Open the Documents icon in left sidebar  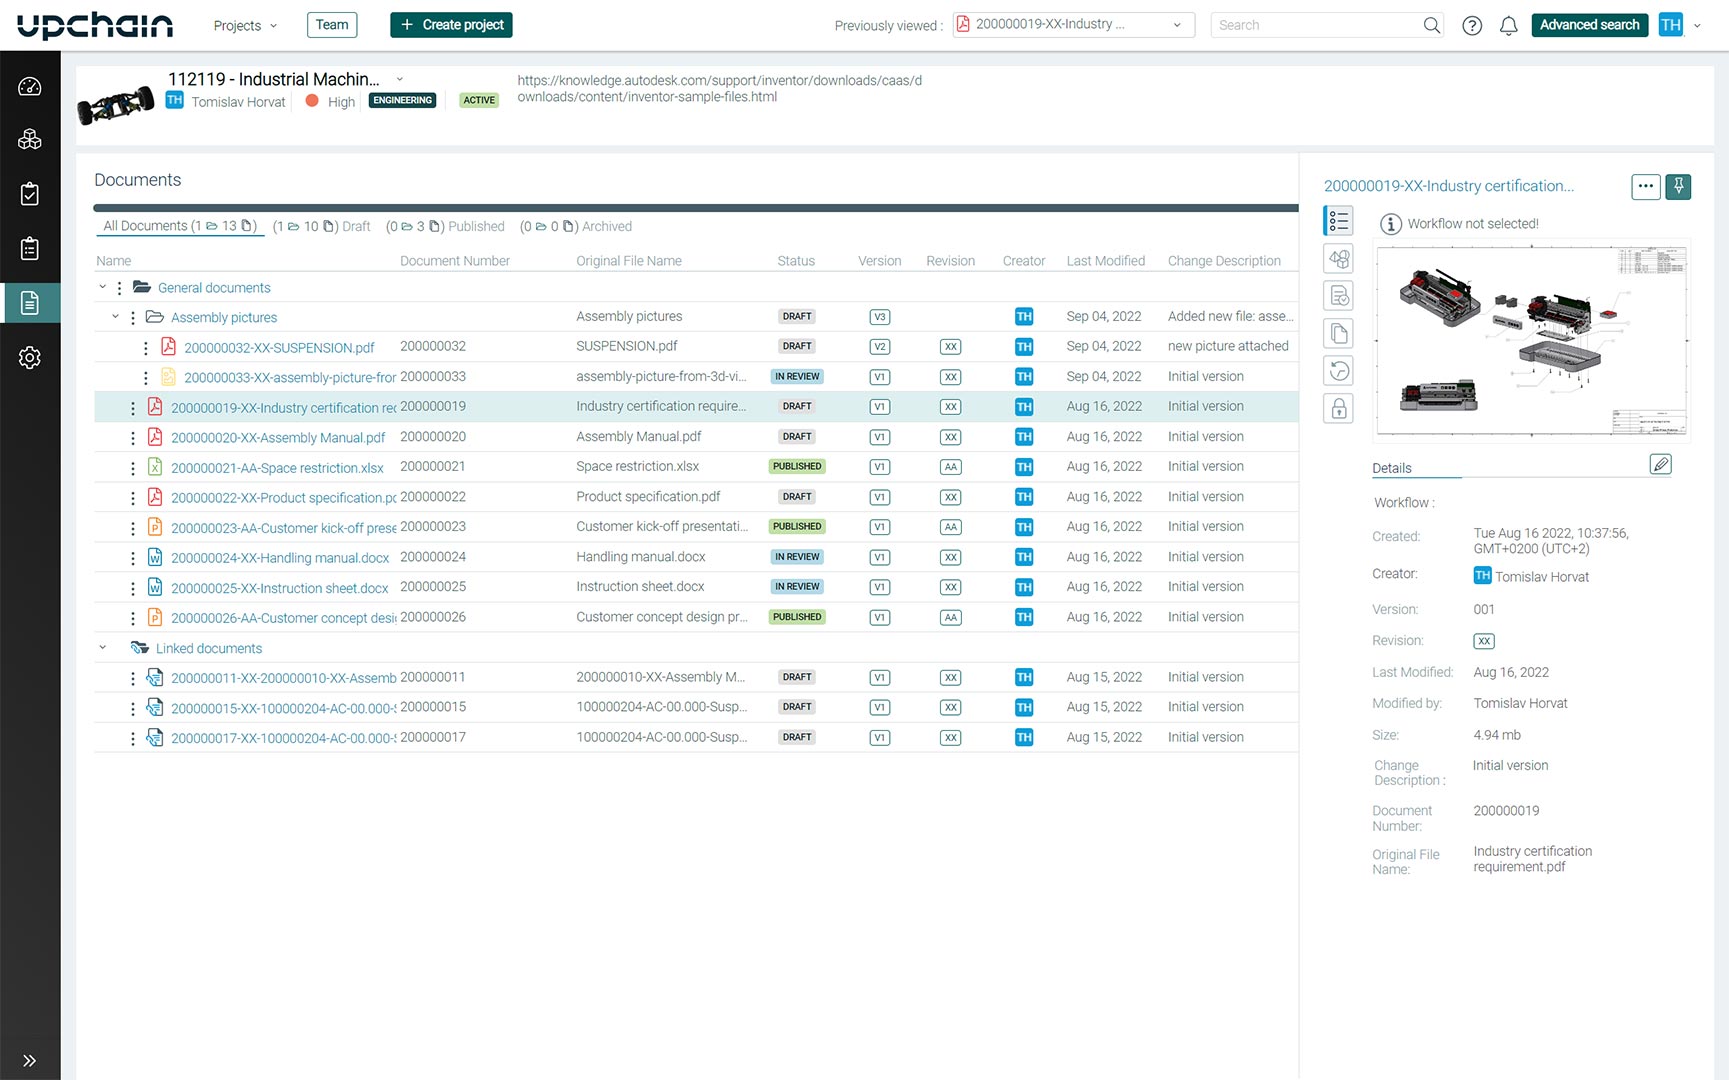[30, 303]
